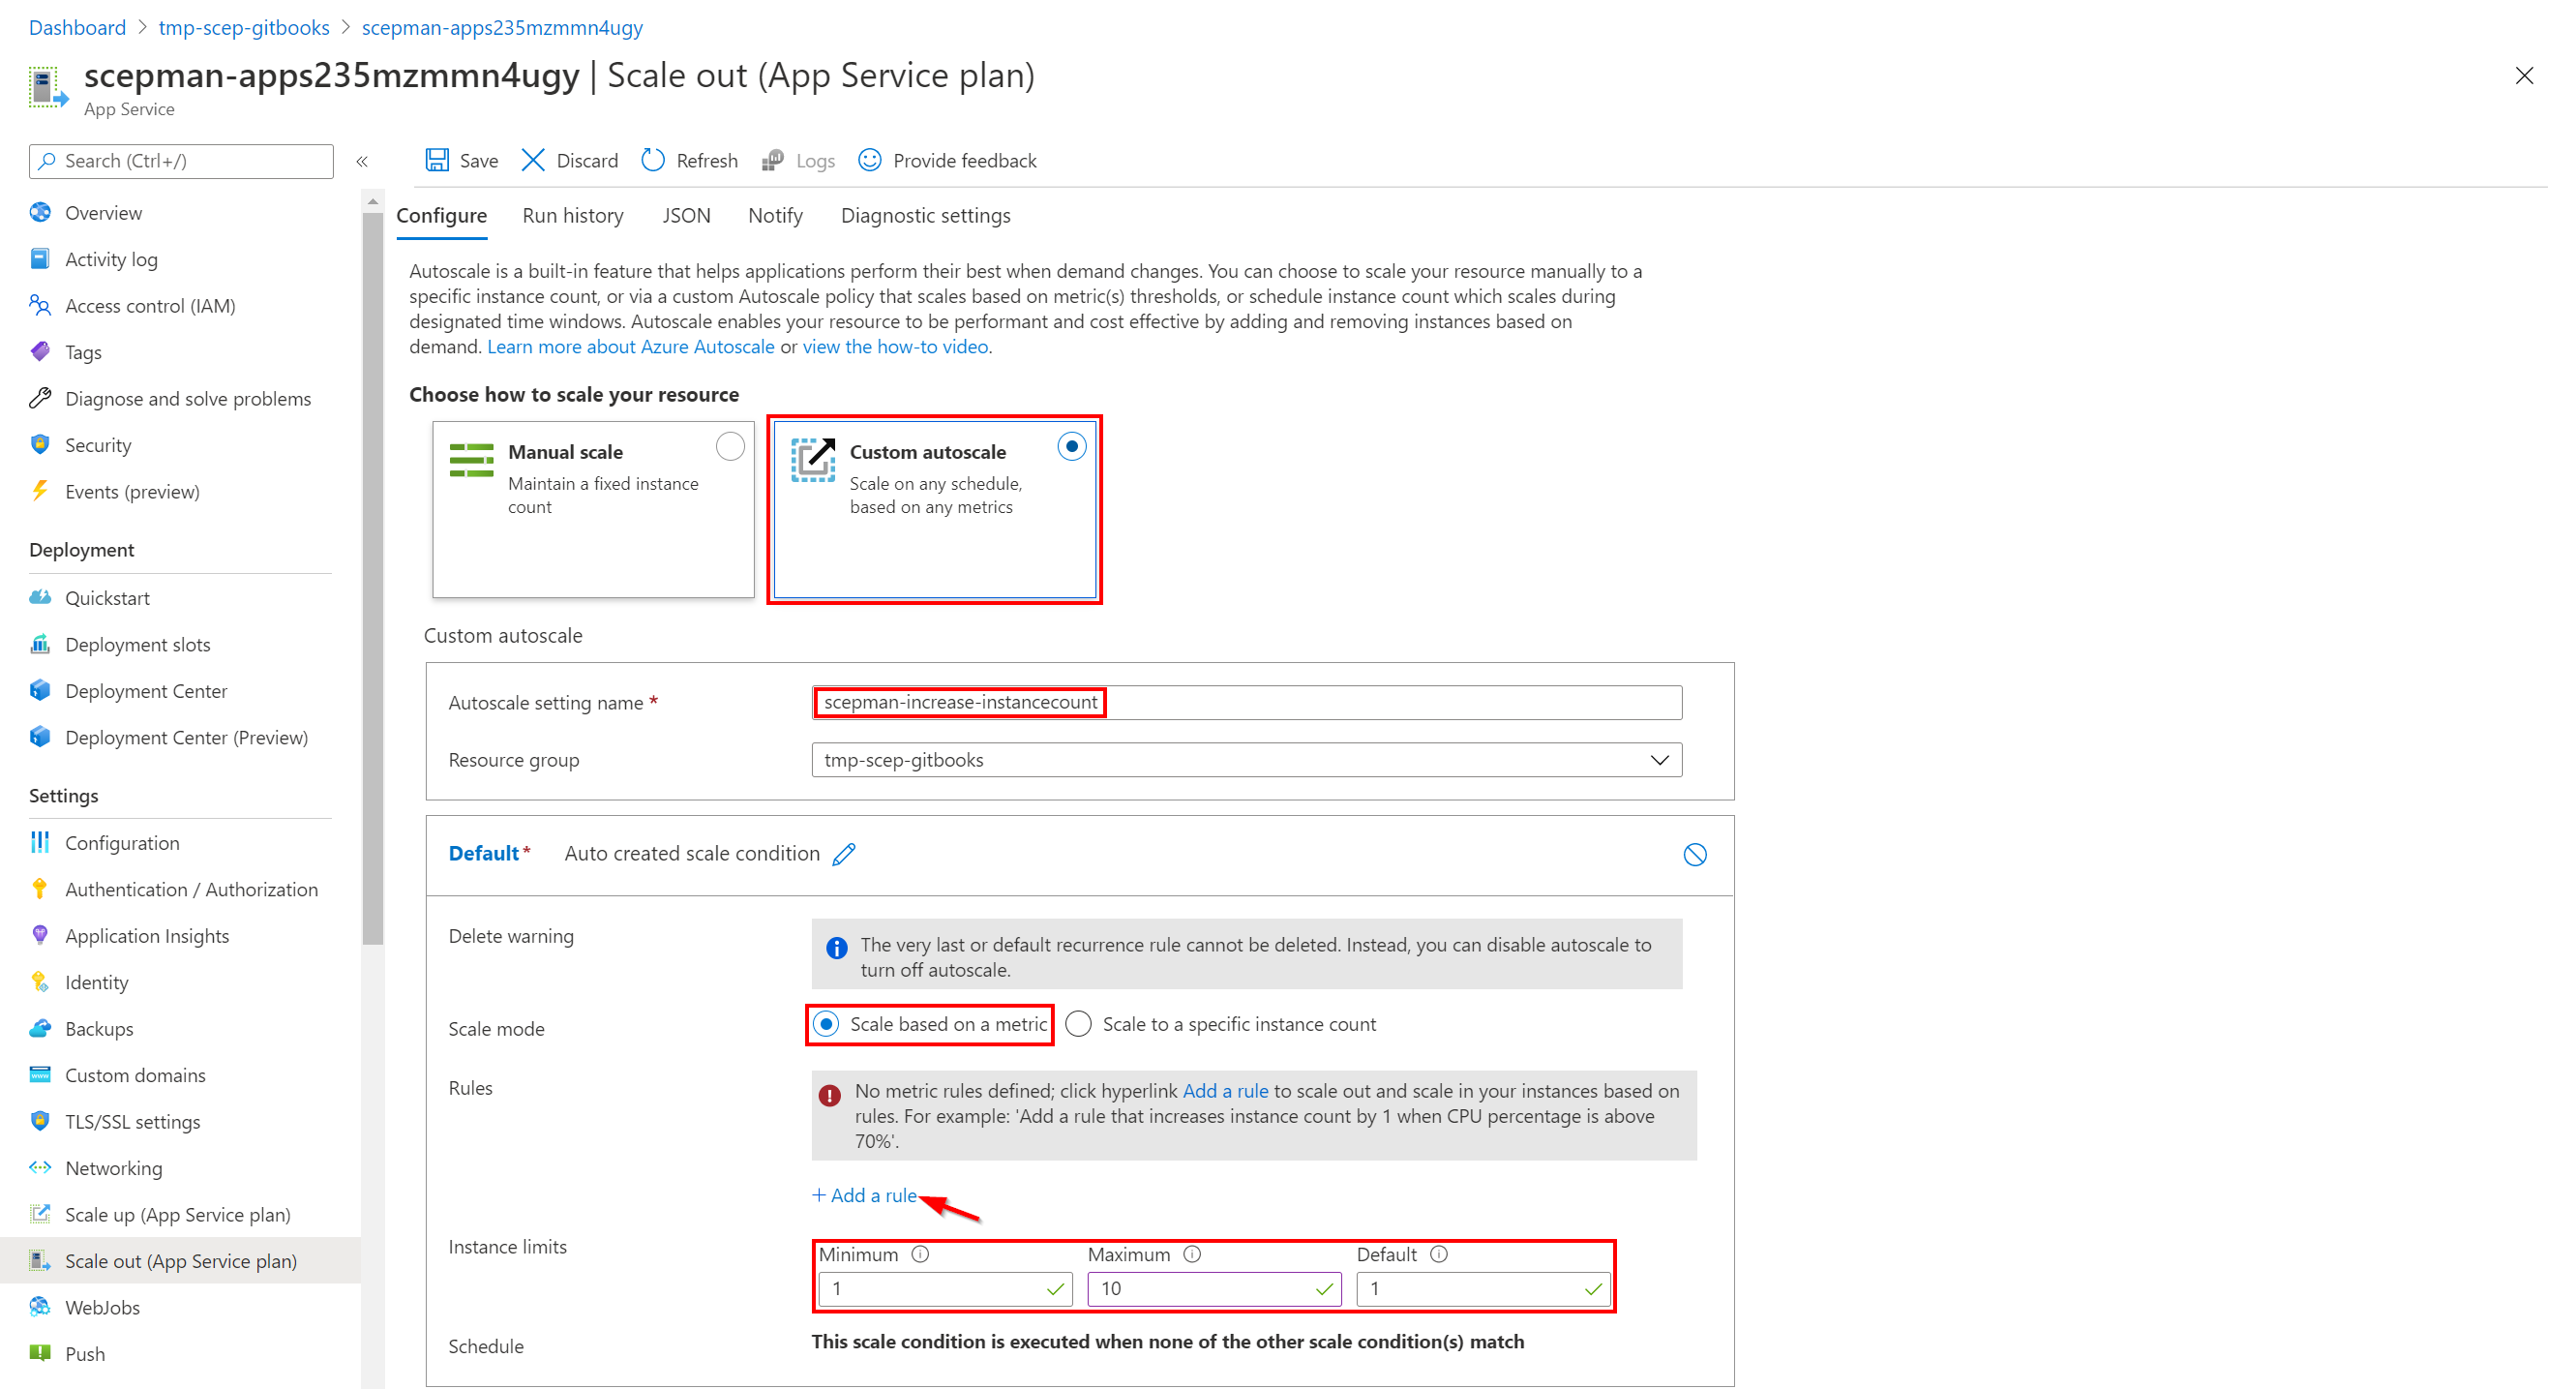Screen dimensions: 2576x1389
Task: Expand the Resource group dropdown
Action: tap(1246, 760)
